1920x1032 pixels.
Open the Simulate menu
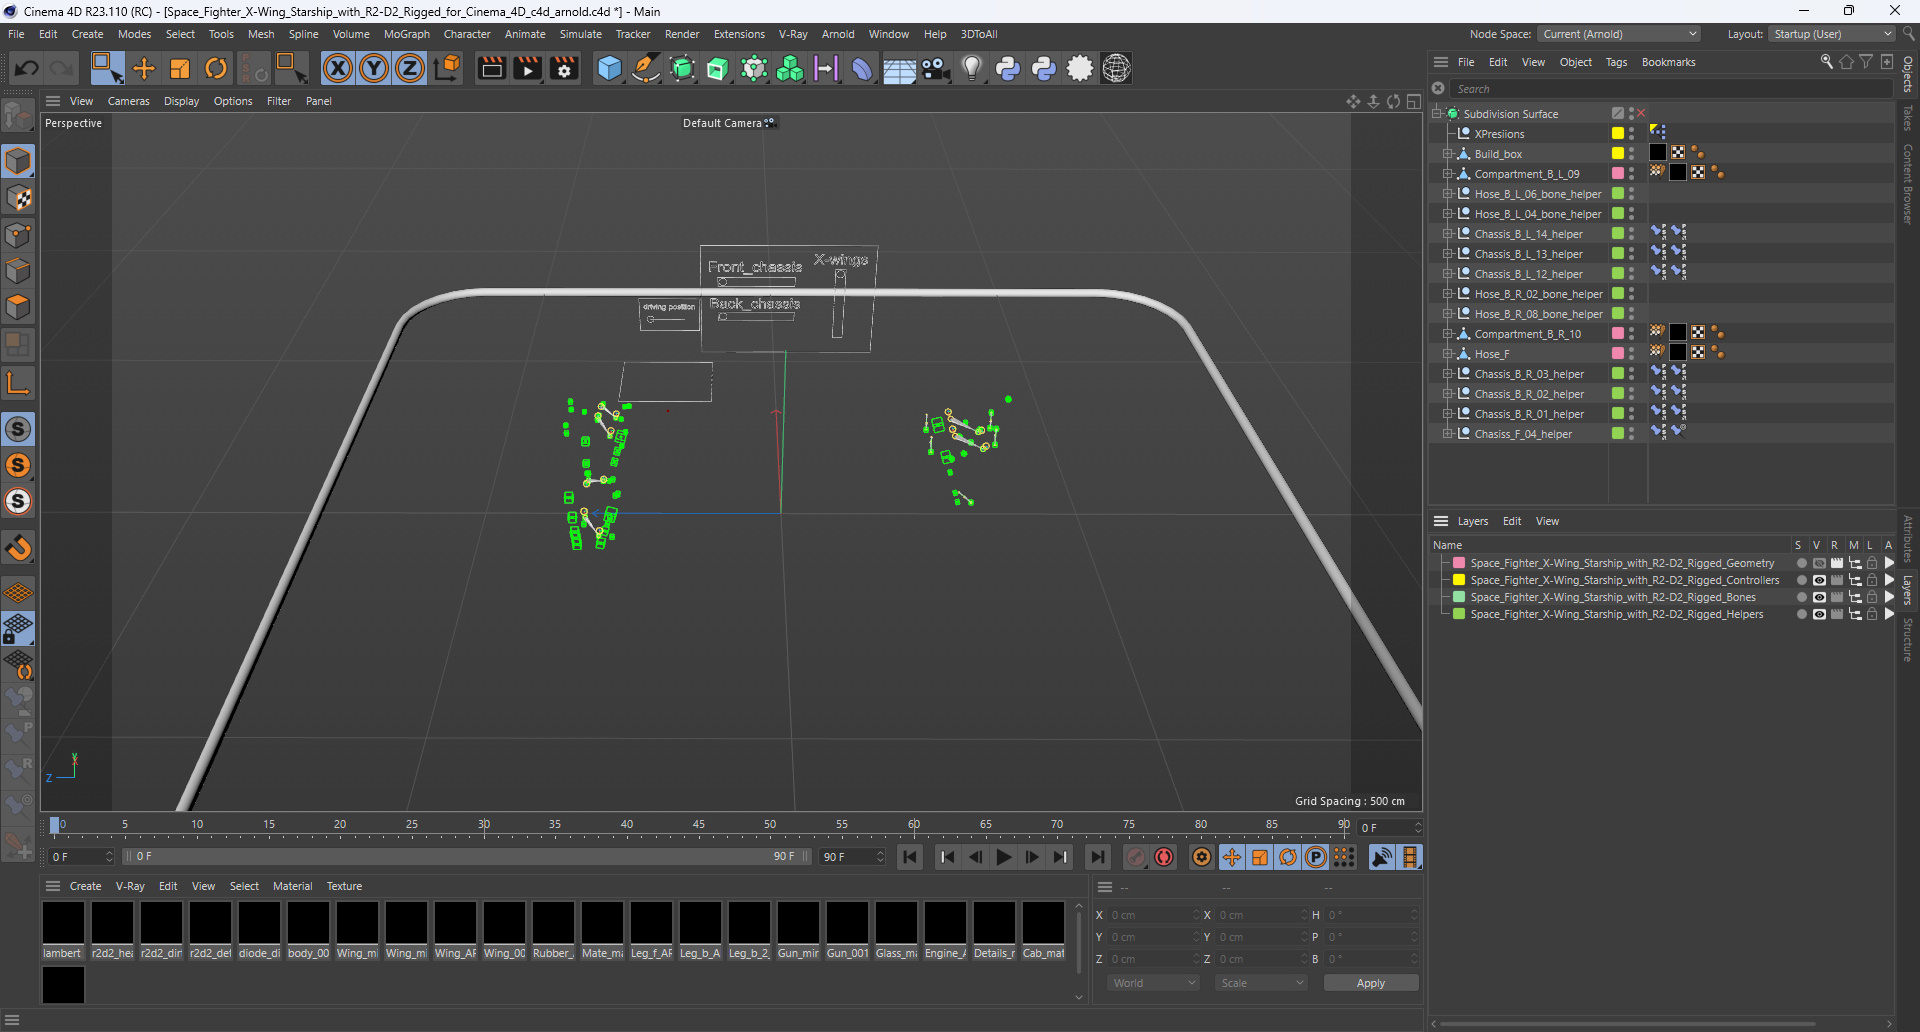(580, 34)
